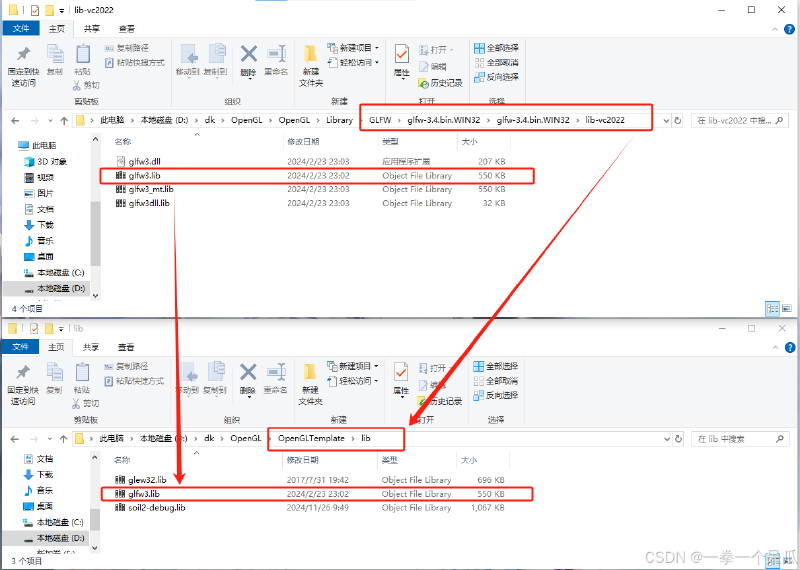Click Select all (全部选择) in lib window ribbon
Viewport: 800px width, 570px height.
pos(496,366)
